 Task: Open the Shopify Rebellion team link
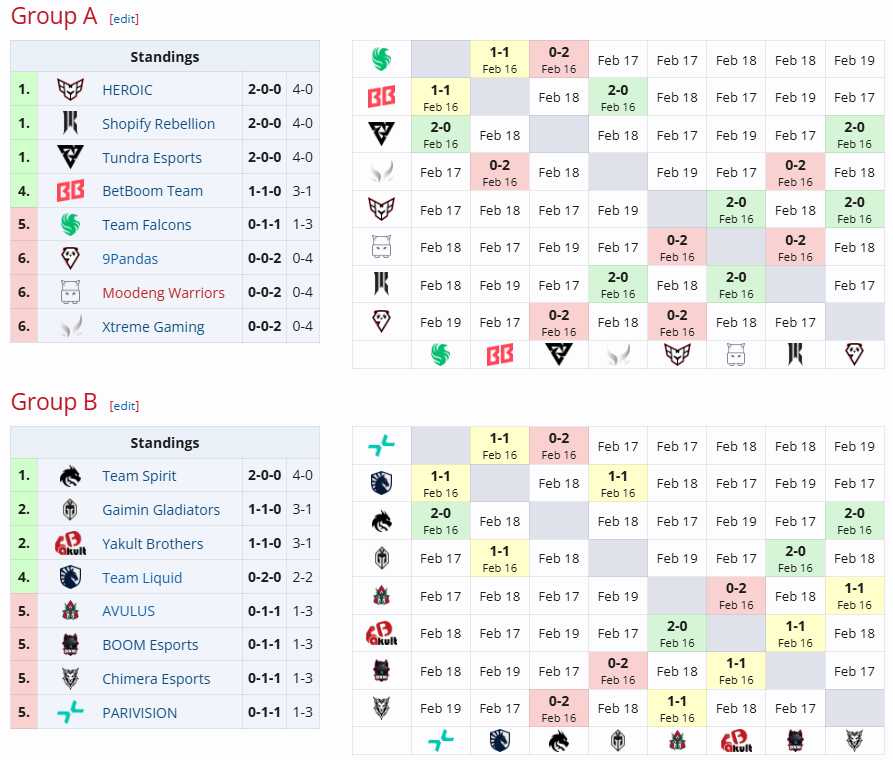(x=158, y=124)
